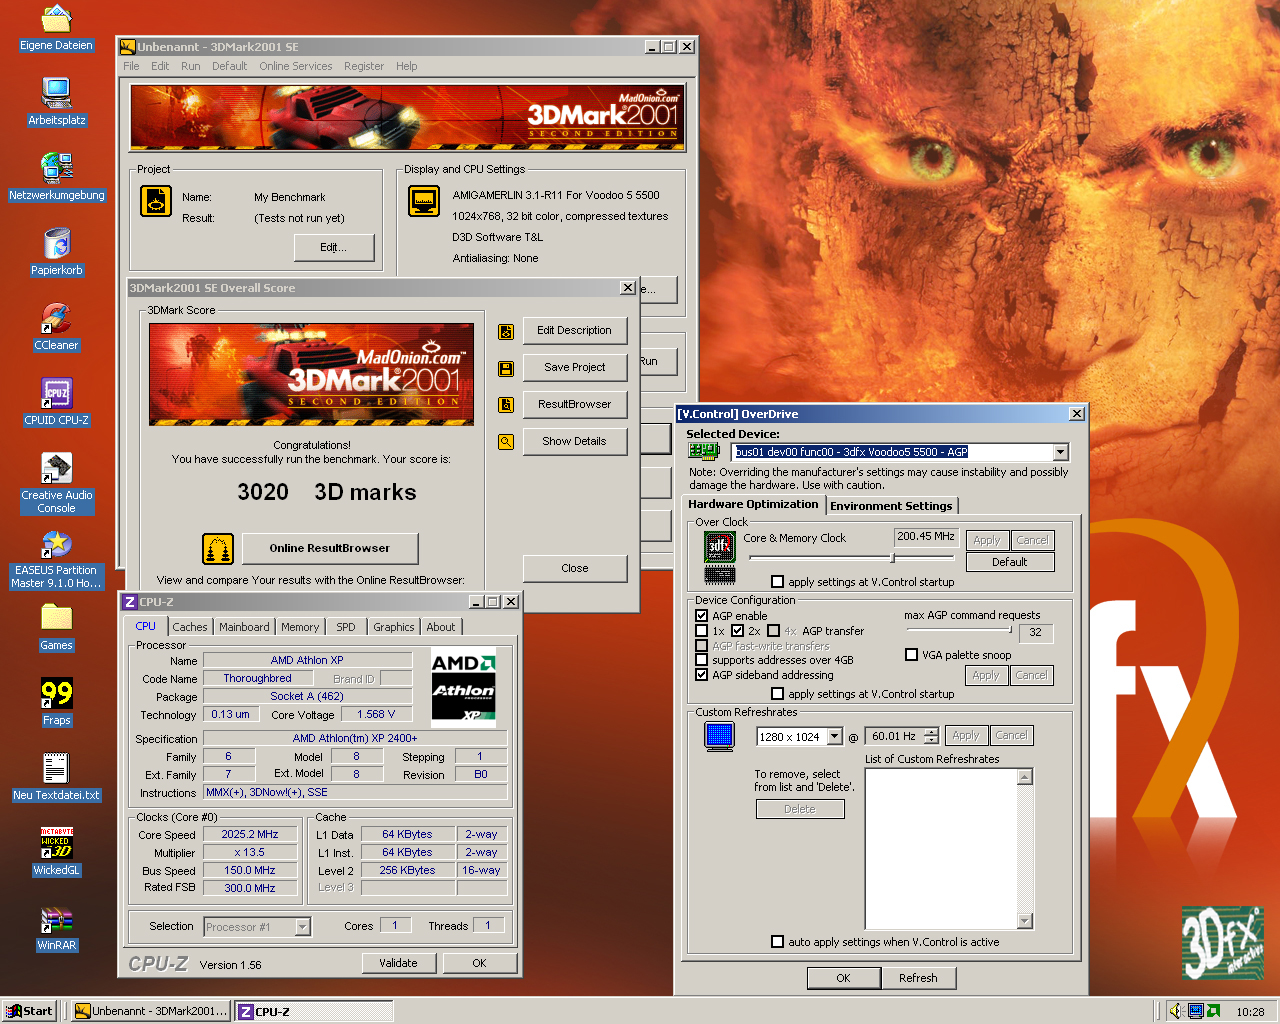Enable auto apply settings when V.Control active
This screenshot has width=1280, height=1024.
tap(777, 942)
